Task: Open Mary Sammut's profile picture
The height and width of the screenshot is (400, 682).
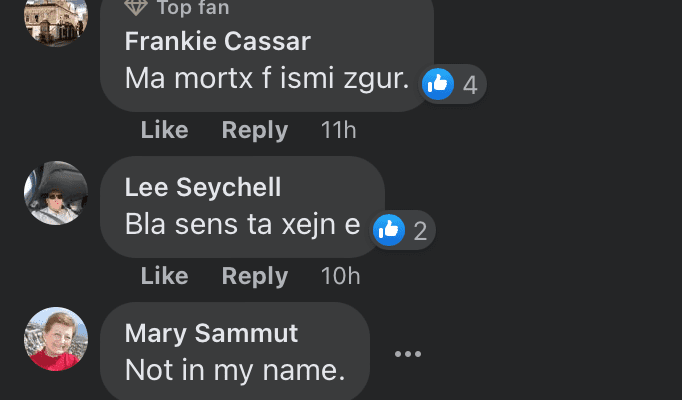Action: [56, 339]
